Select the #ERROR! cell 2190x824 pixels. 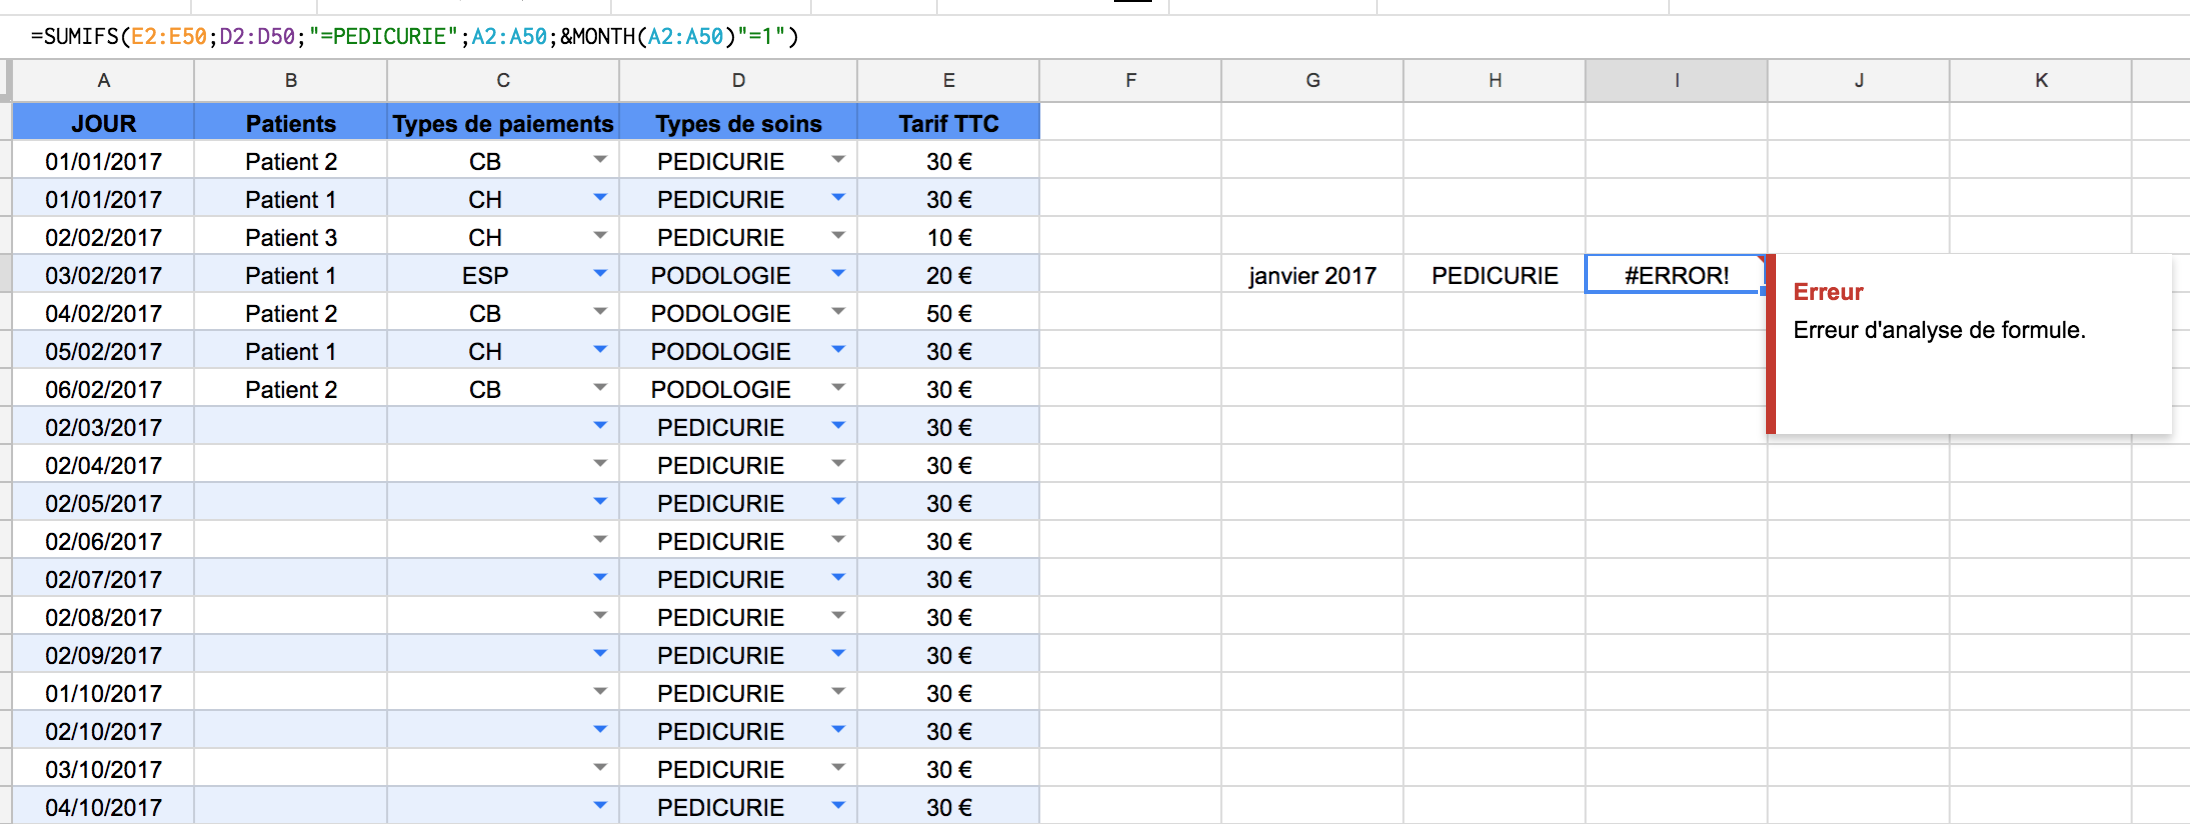click(1676, 274)
